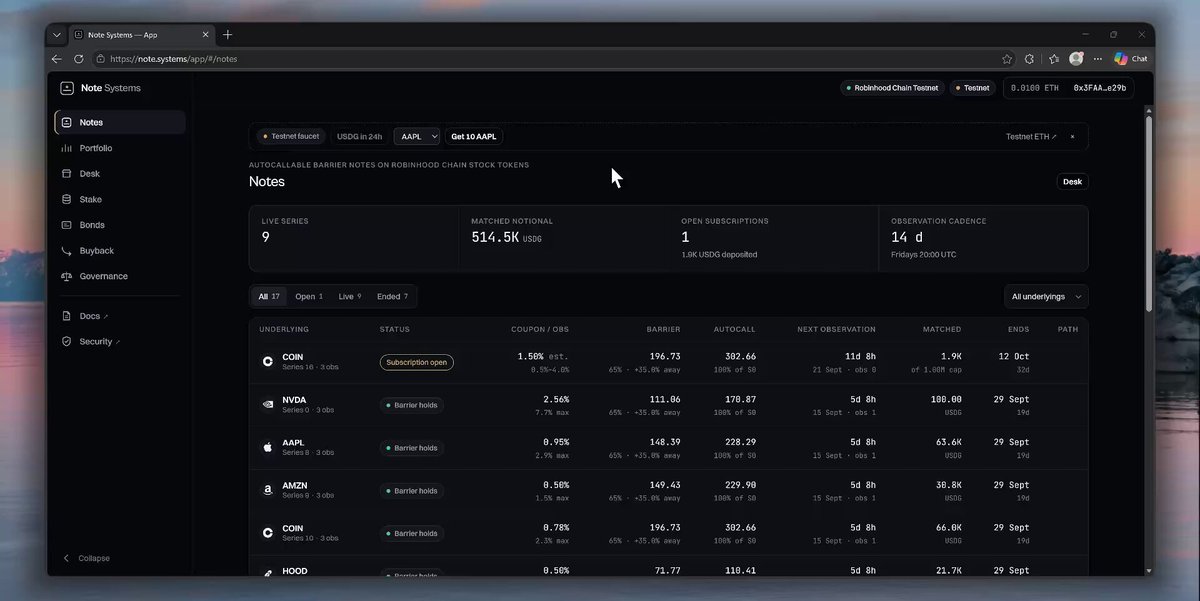Click the Governance scales icon

[x=67, y=276]
